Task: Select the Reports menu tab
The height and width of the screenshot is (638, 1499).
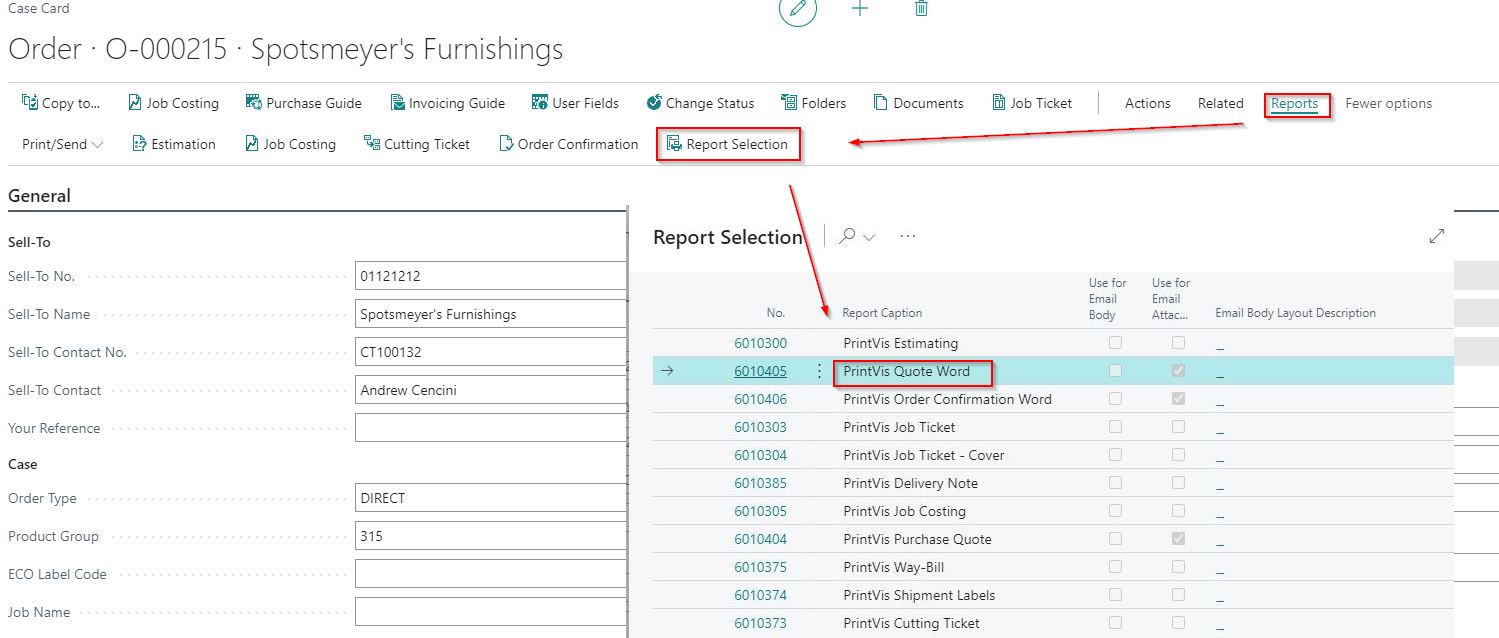Action: [1295, 103]
